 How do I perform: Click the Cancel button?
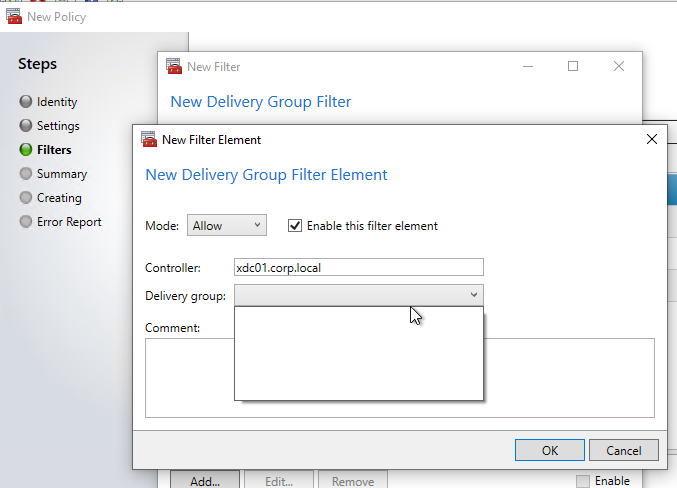pyautogui.click(x=624, y=450)
